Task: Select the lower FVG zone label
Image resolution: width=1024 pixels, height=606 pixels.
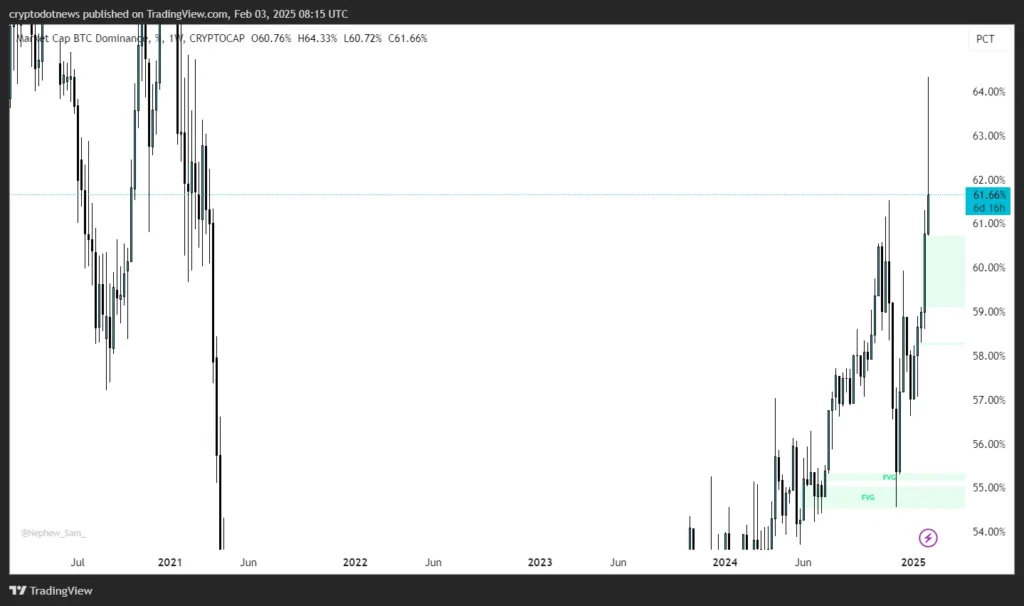Action: [868, 497]
